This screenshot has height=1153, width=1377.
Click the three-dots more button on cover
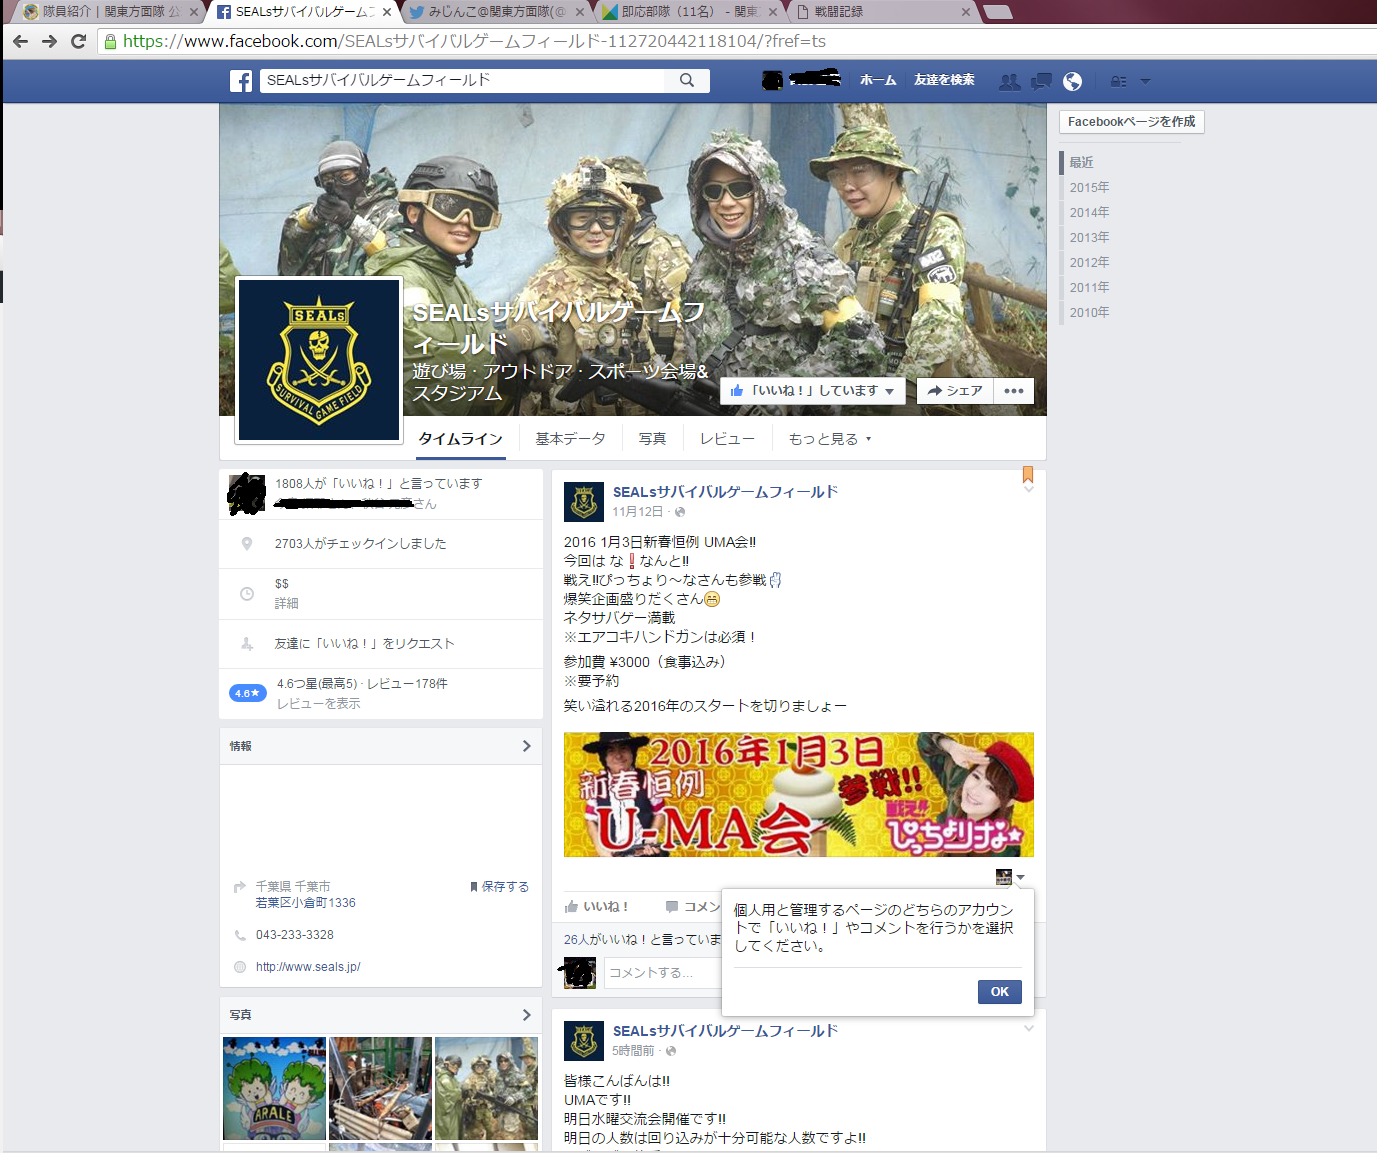(1014, 391)
